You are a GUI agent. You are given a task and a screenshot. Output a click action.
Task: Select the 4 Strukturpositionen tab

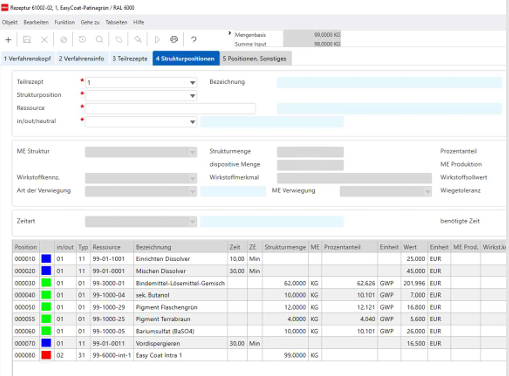click(186, 58)
